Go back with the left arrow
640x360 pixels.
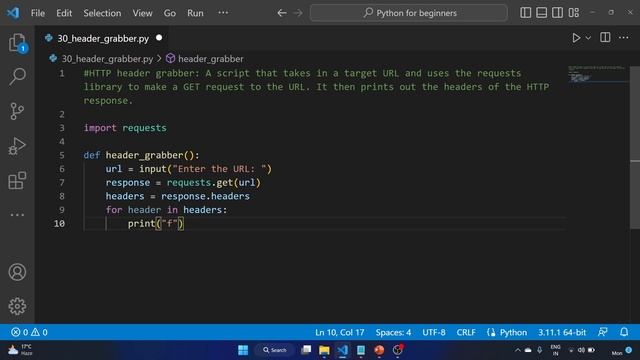282,13
